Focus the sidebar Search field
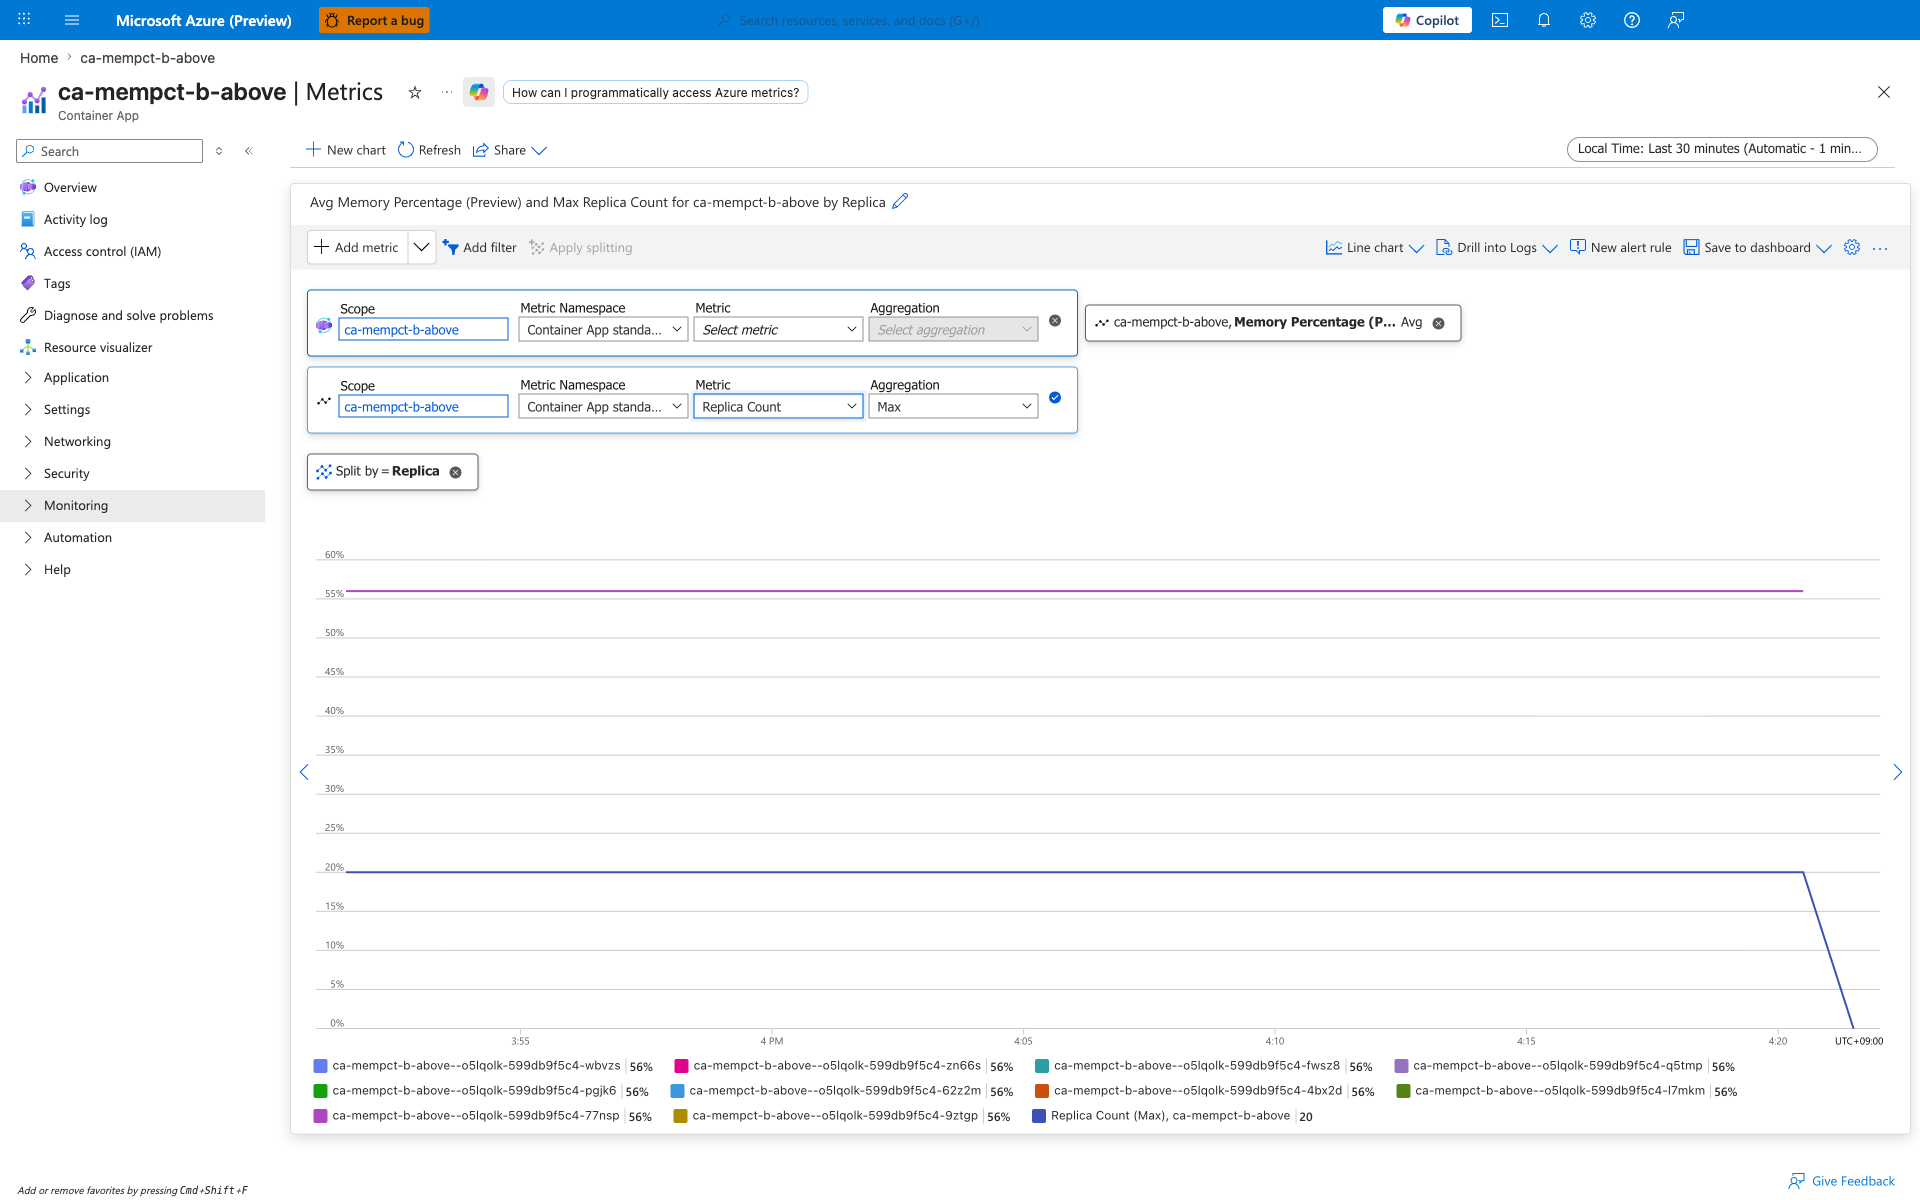The image size is (1920, 1200). pyautogui.click(x=110, y=151)
